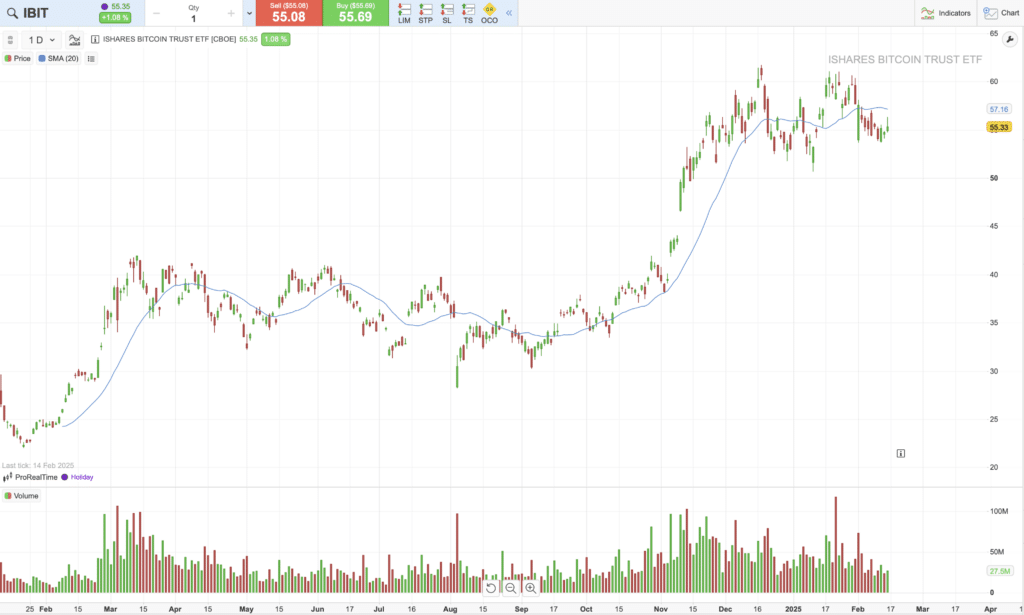The width and height of the screenshot is (1024, 615).
Task: Click the blue 57.16 SMA price label
Action: click(x=999, y=109)
